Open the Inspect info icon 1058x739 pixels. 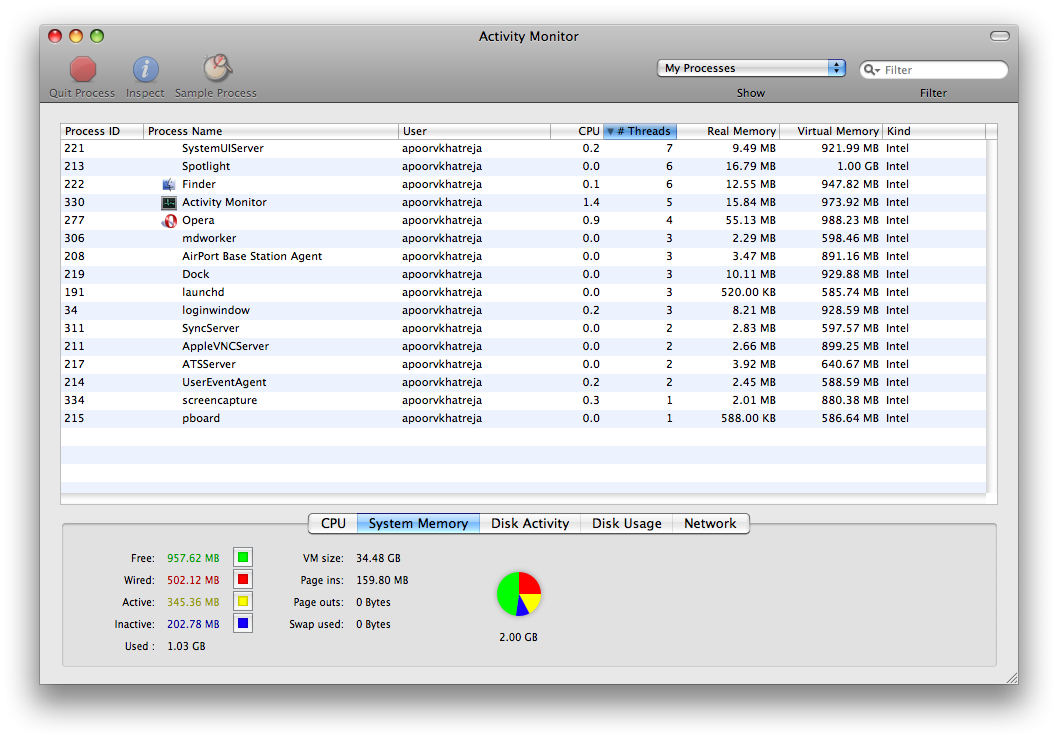(x=145, y=70)
